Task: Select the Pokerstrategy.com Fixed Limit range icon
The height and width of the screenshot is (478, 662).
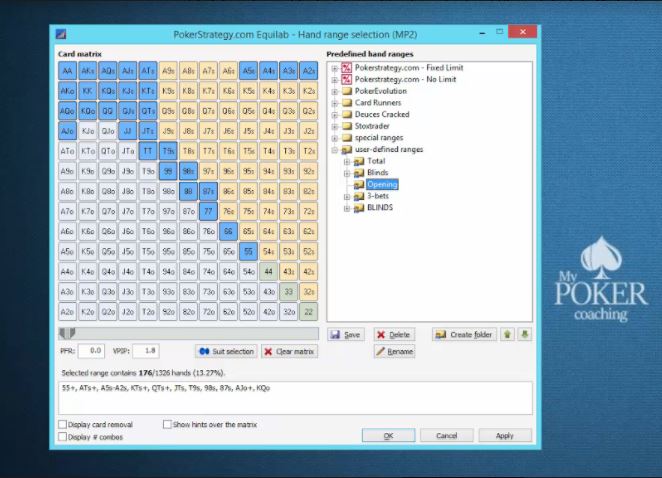Action: pos(347,68)
